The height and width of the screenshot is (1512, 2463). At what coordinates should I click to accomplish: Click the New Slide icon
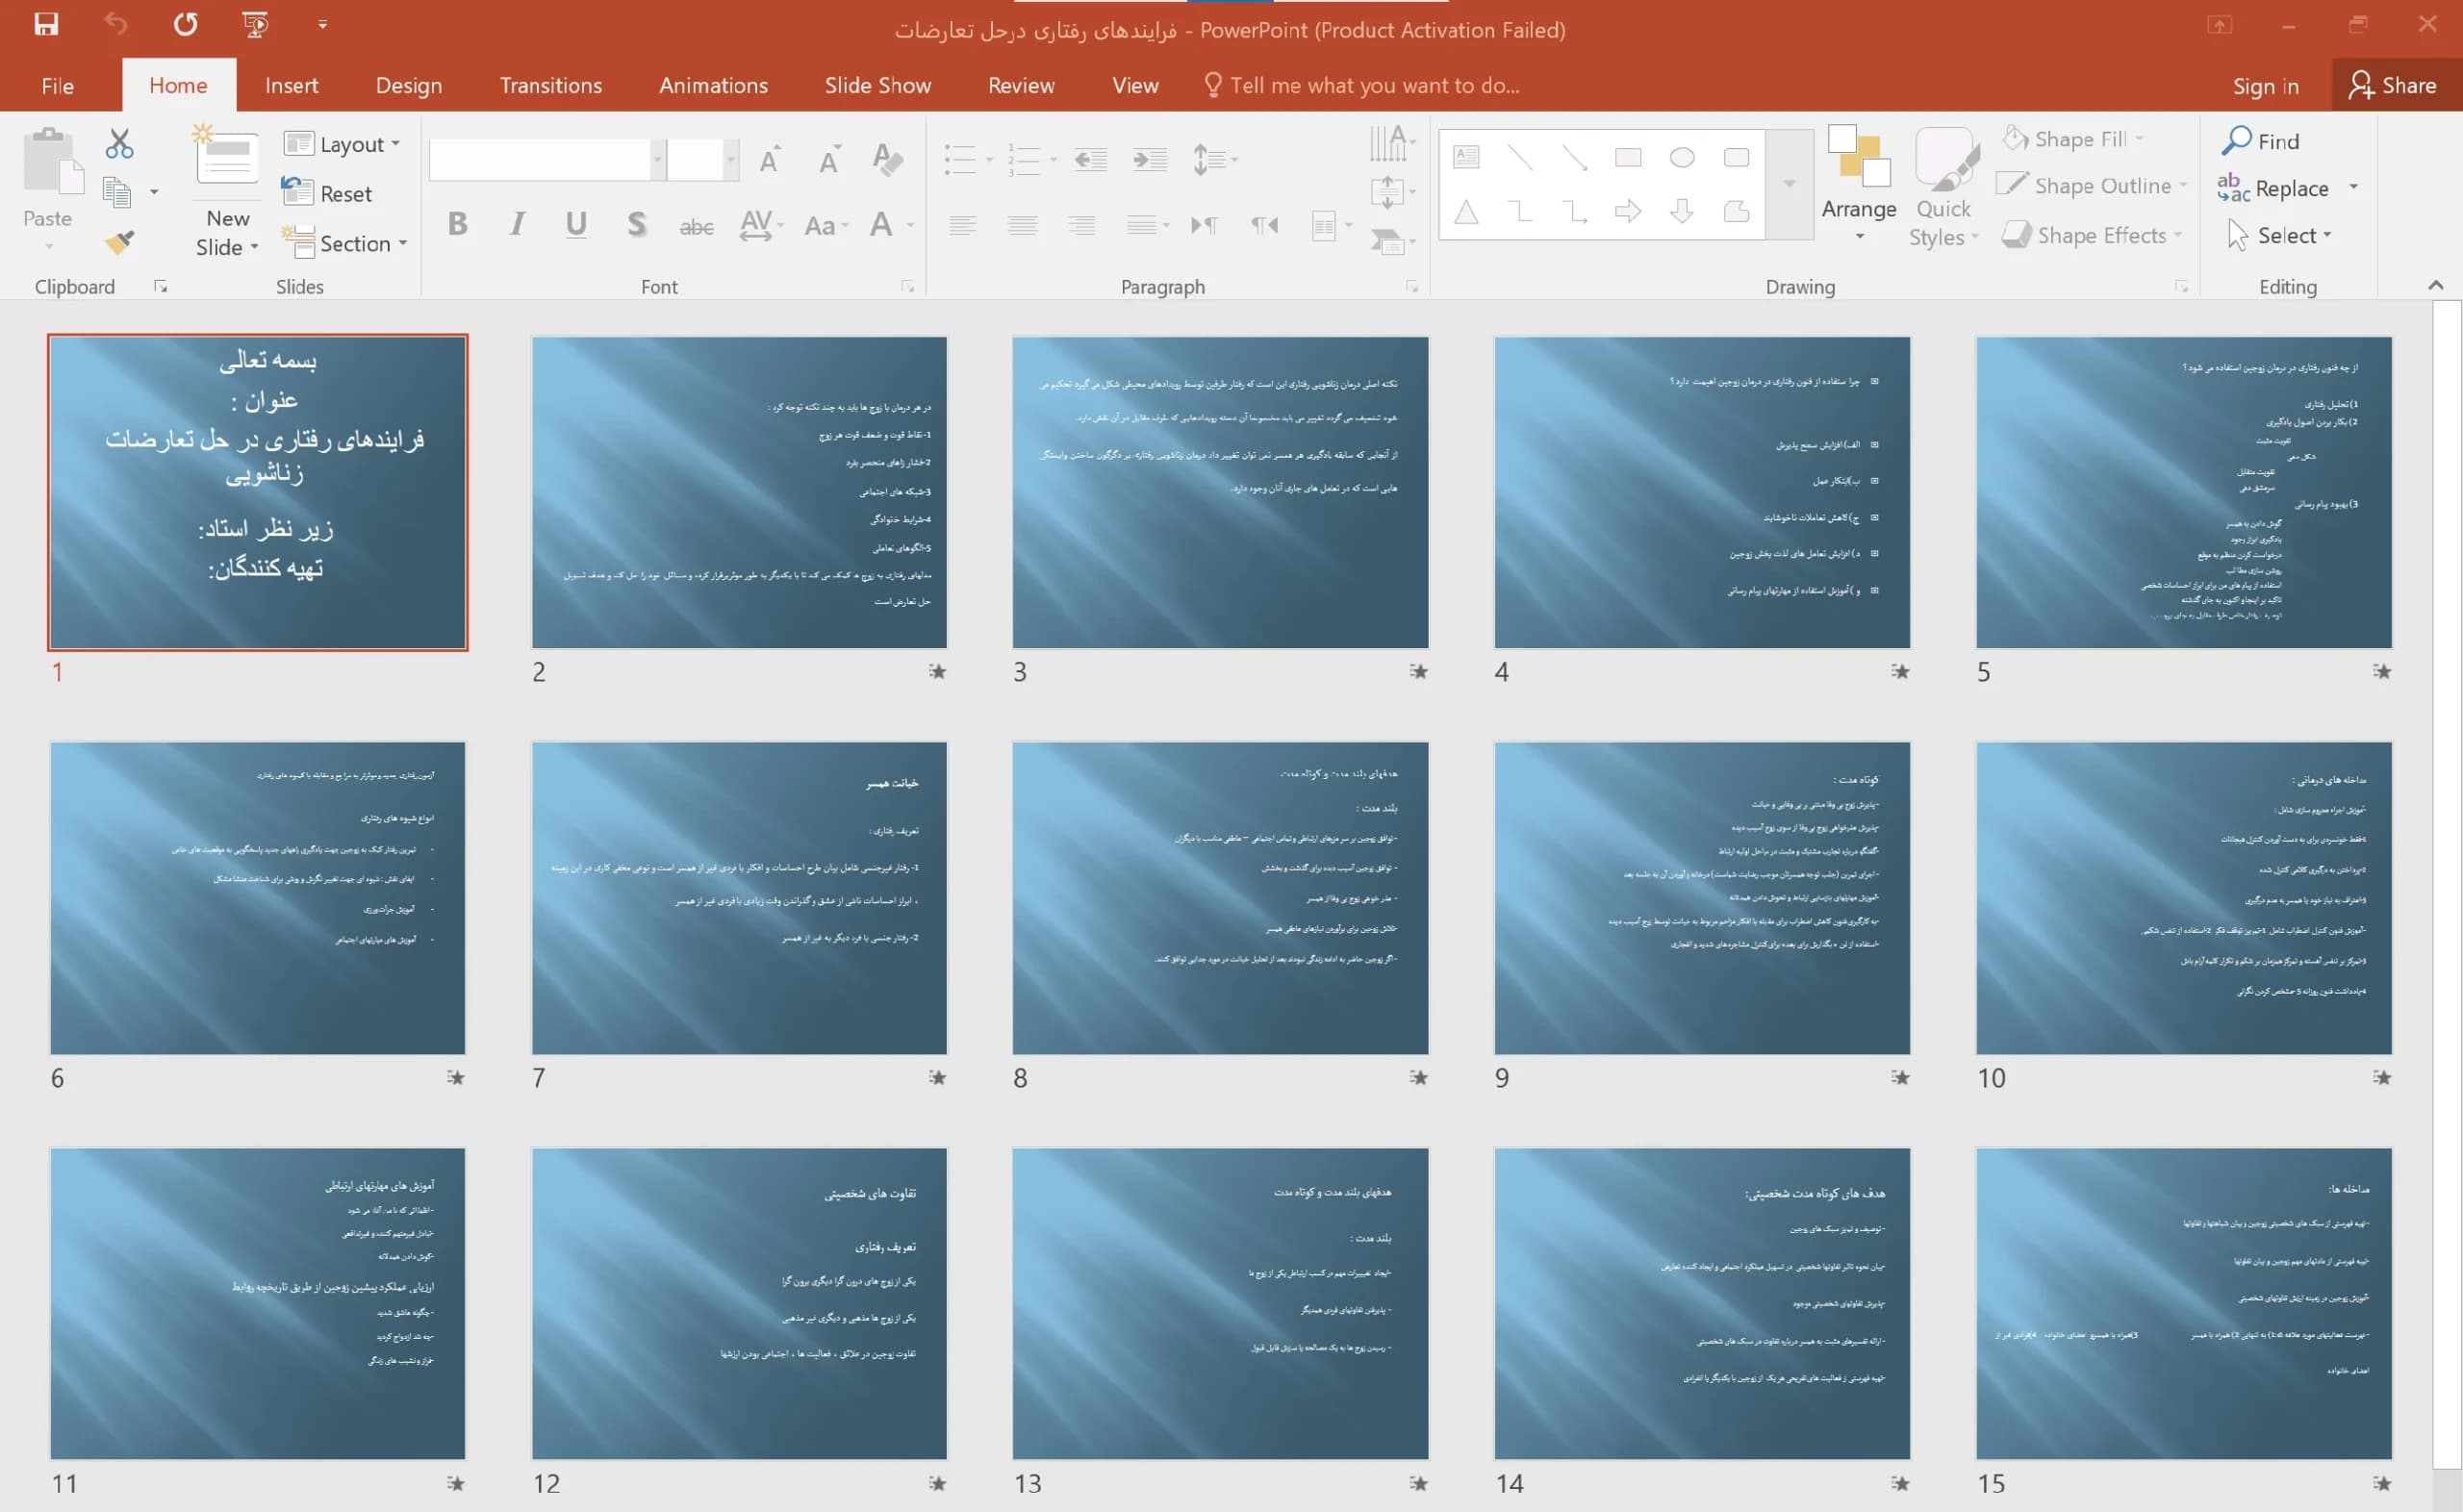pyautogui.click(x=227, y=155)
